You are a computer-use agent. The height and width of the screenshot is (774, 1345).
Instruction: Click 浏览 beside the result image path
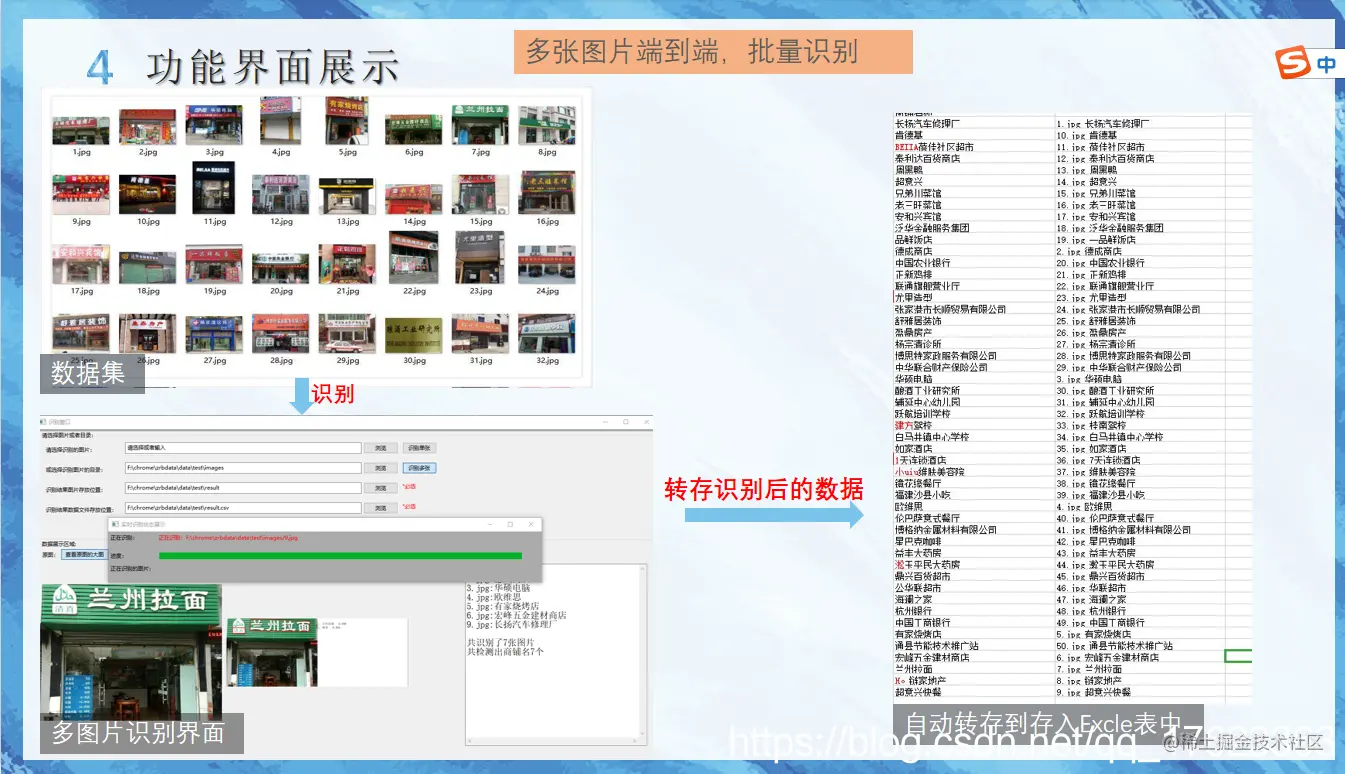[x=381, y=488]
